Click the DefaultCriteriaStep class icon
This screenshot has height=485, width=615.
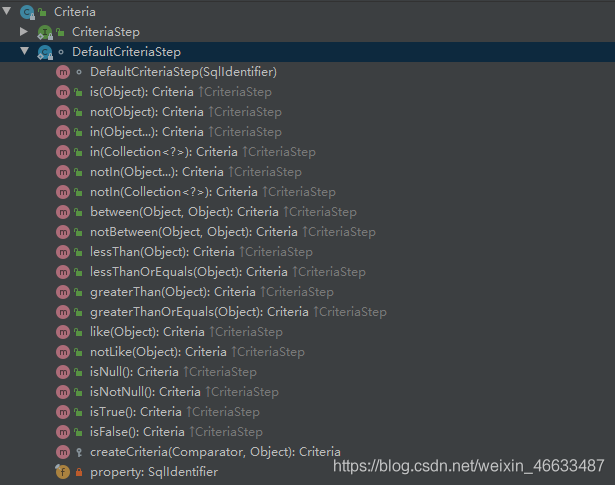[44, 51]
